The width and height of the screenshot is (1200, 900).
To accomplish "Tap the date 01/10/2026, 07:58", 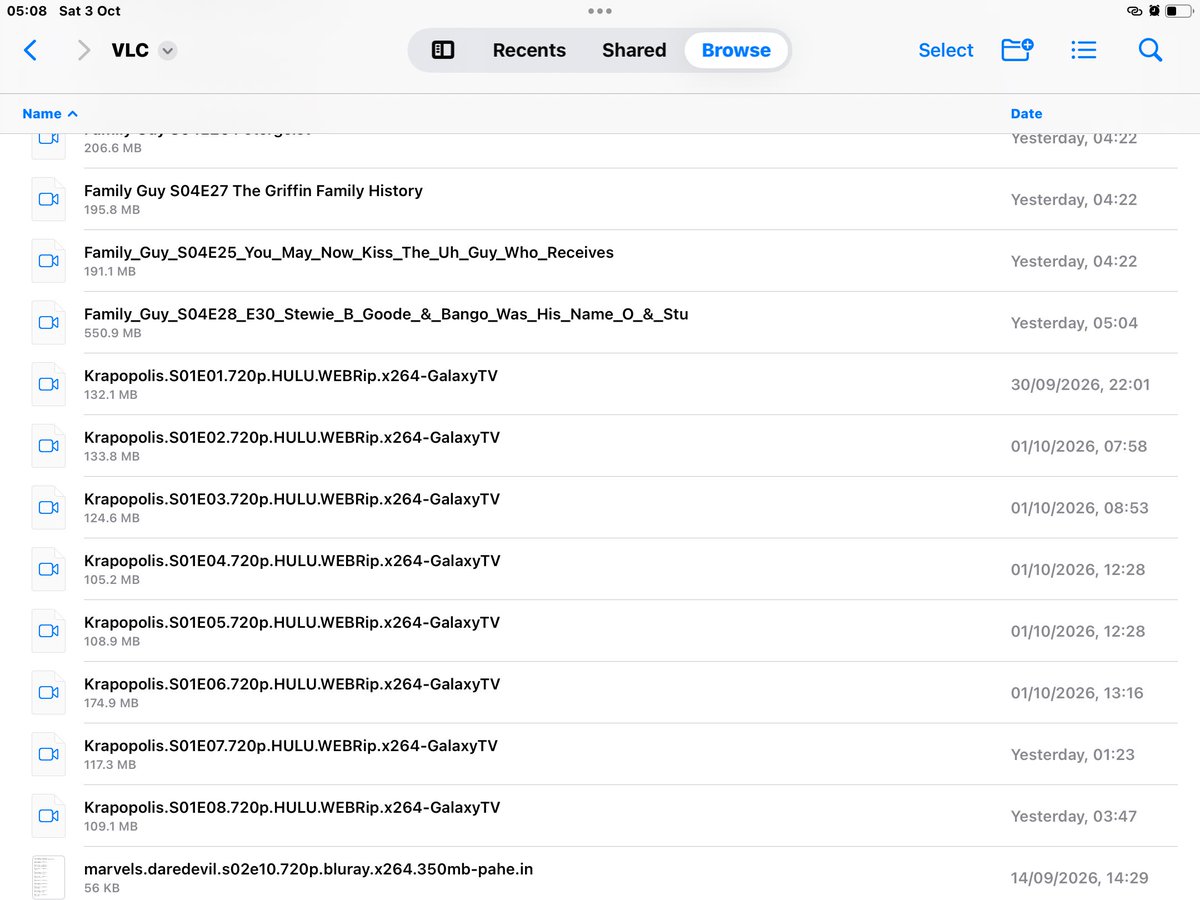I will coord(1079,446).
